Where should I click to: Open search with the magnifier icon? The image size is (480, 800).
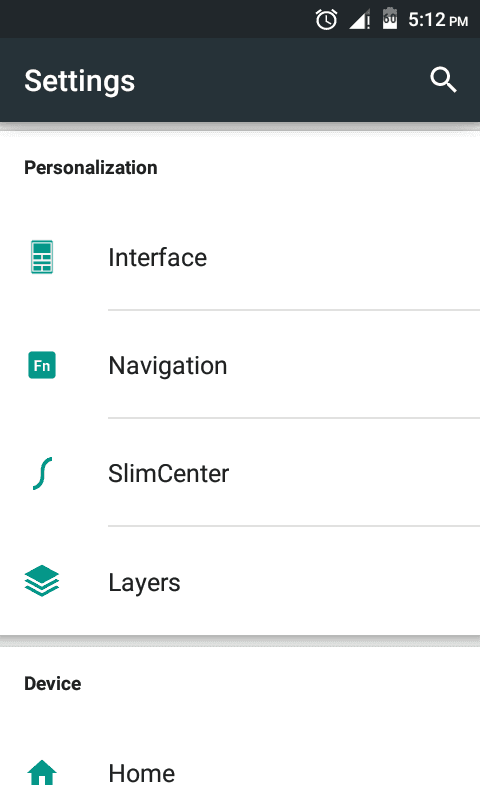point(443,80)
